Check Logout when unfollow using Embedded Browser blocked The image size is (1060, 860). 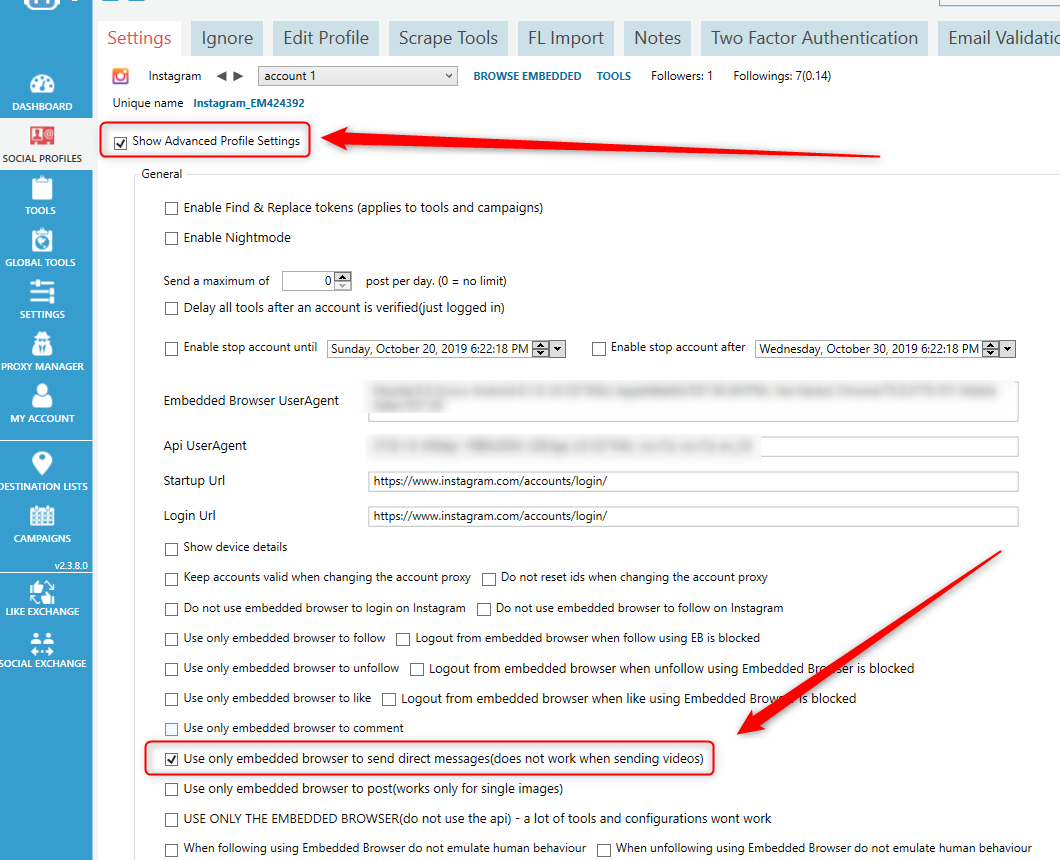click(x=416, y=669)
